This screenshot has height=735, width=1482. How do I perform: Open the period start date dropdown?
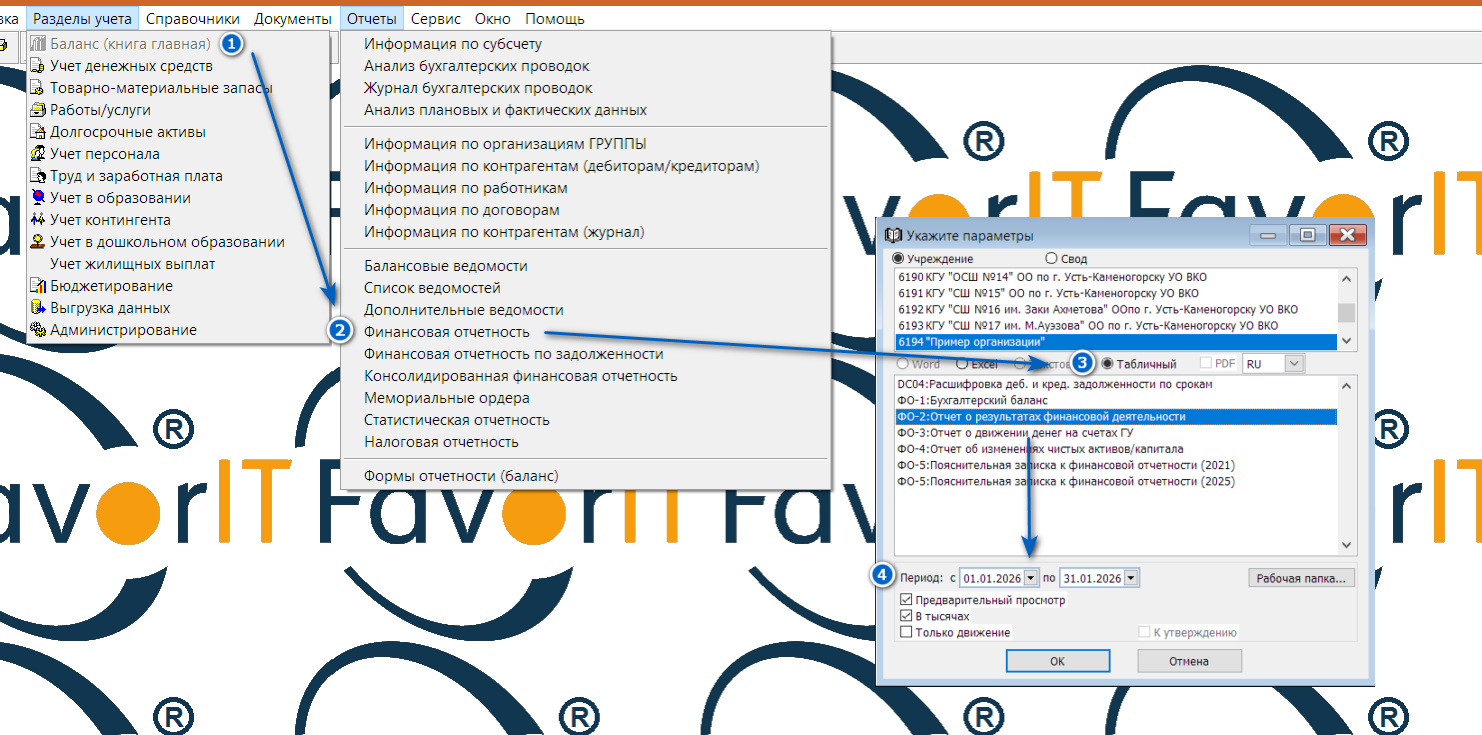(1030, 578)
